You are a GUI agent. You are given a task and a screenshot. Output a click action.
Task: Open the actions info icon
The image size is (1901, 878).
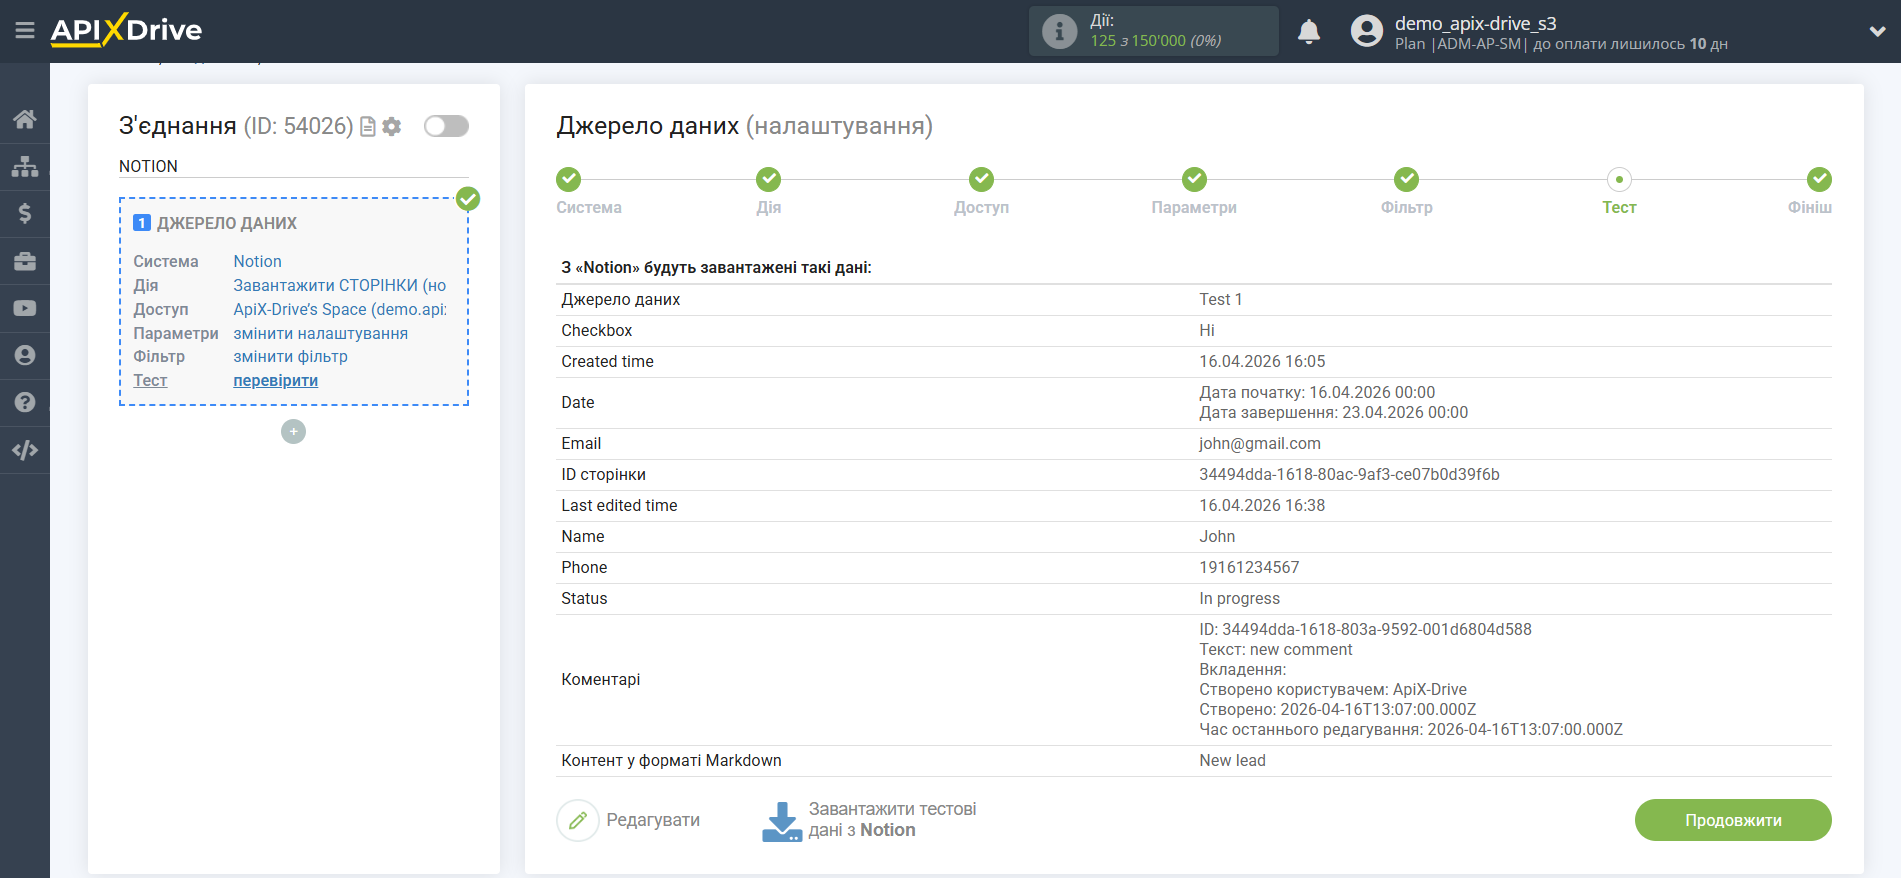pyautogui.click(x=1059, y=31)
